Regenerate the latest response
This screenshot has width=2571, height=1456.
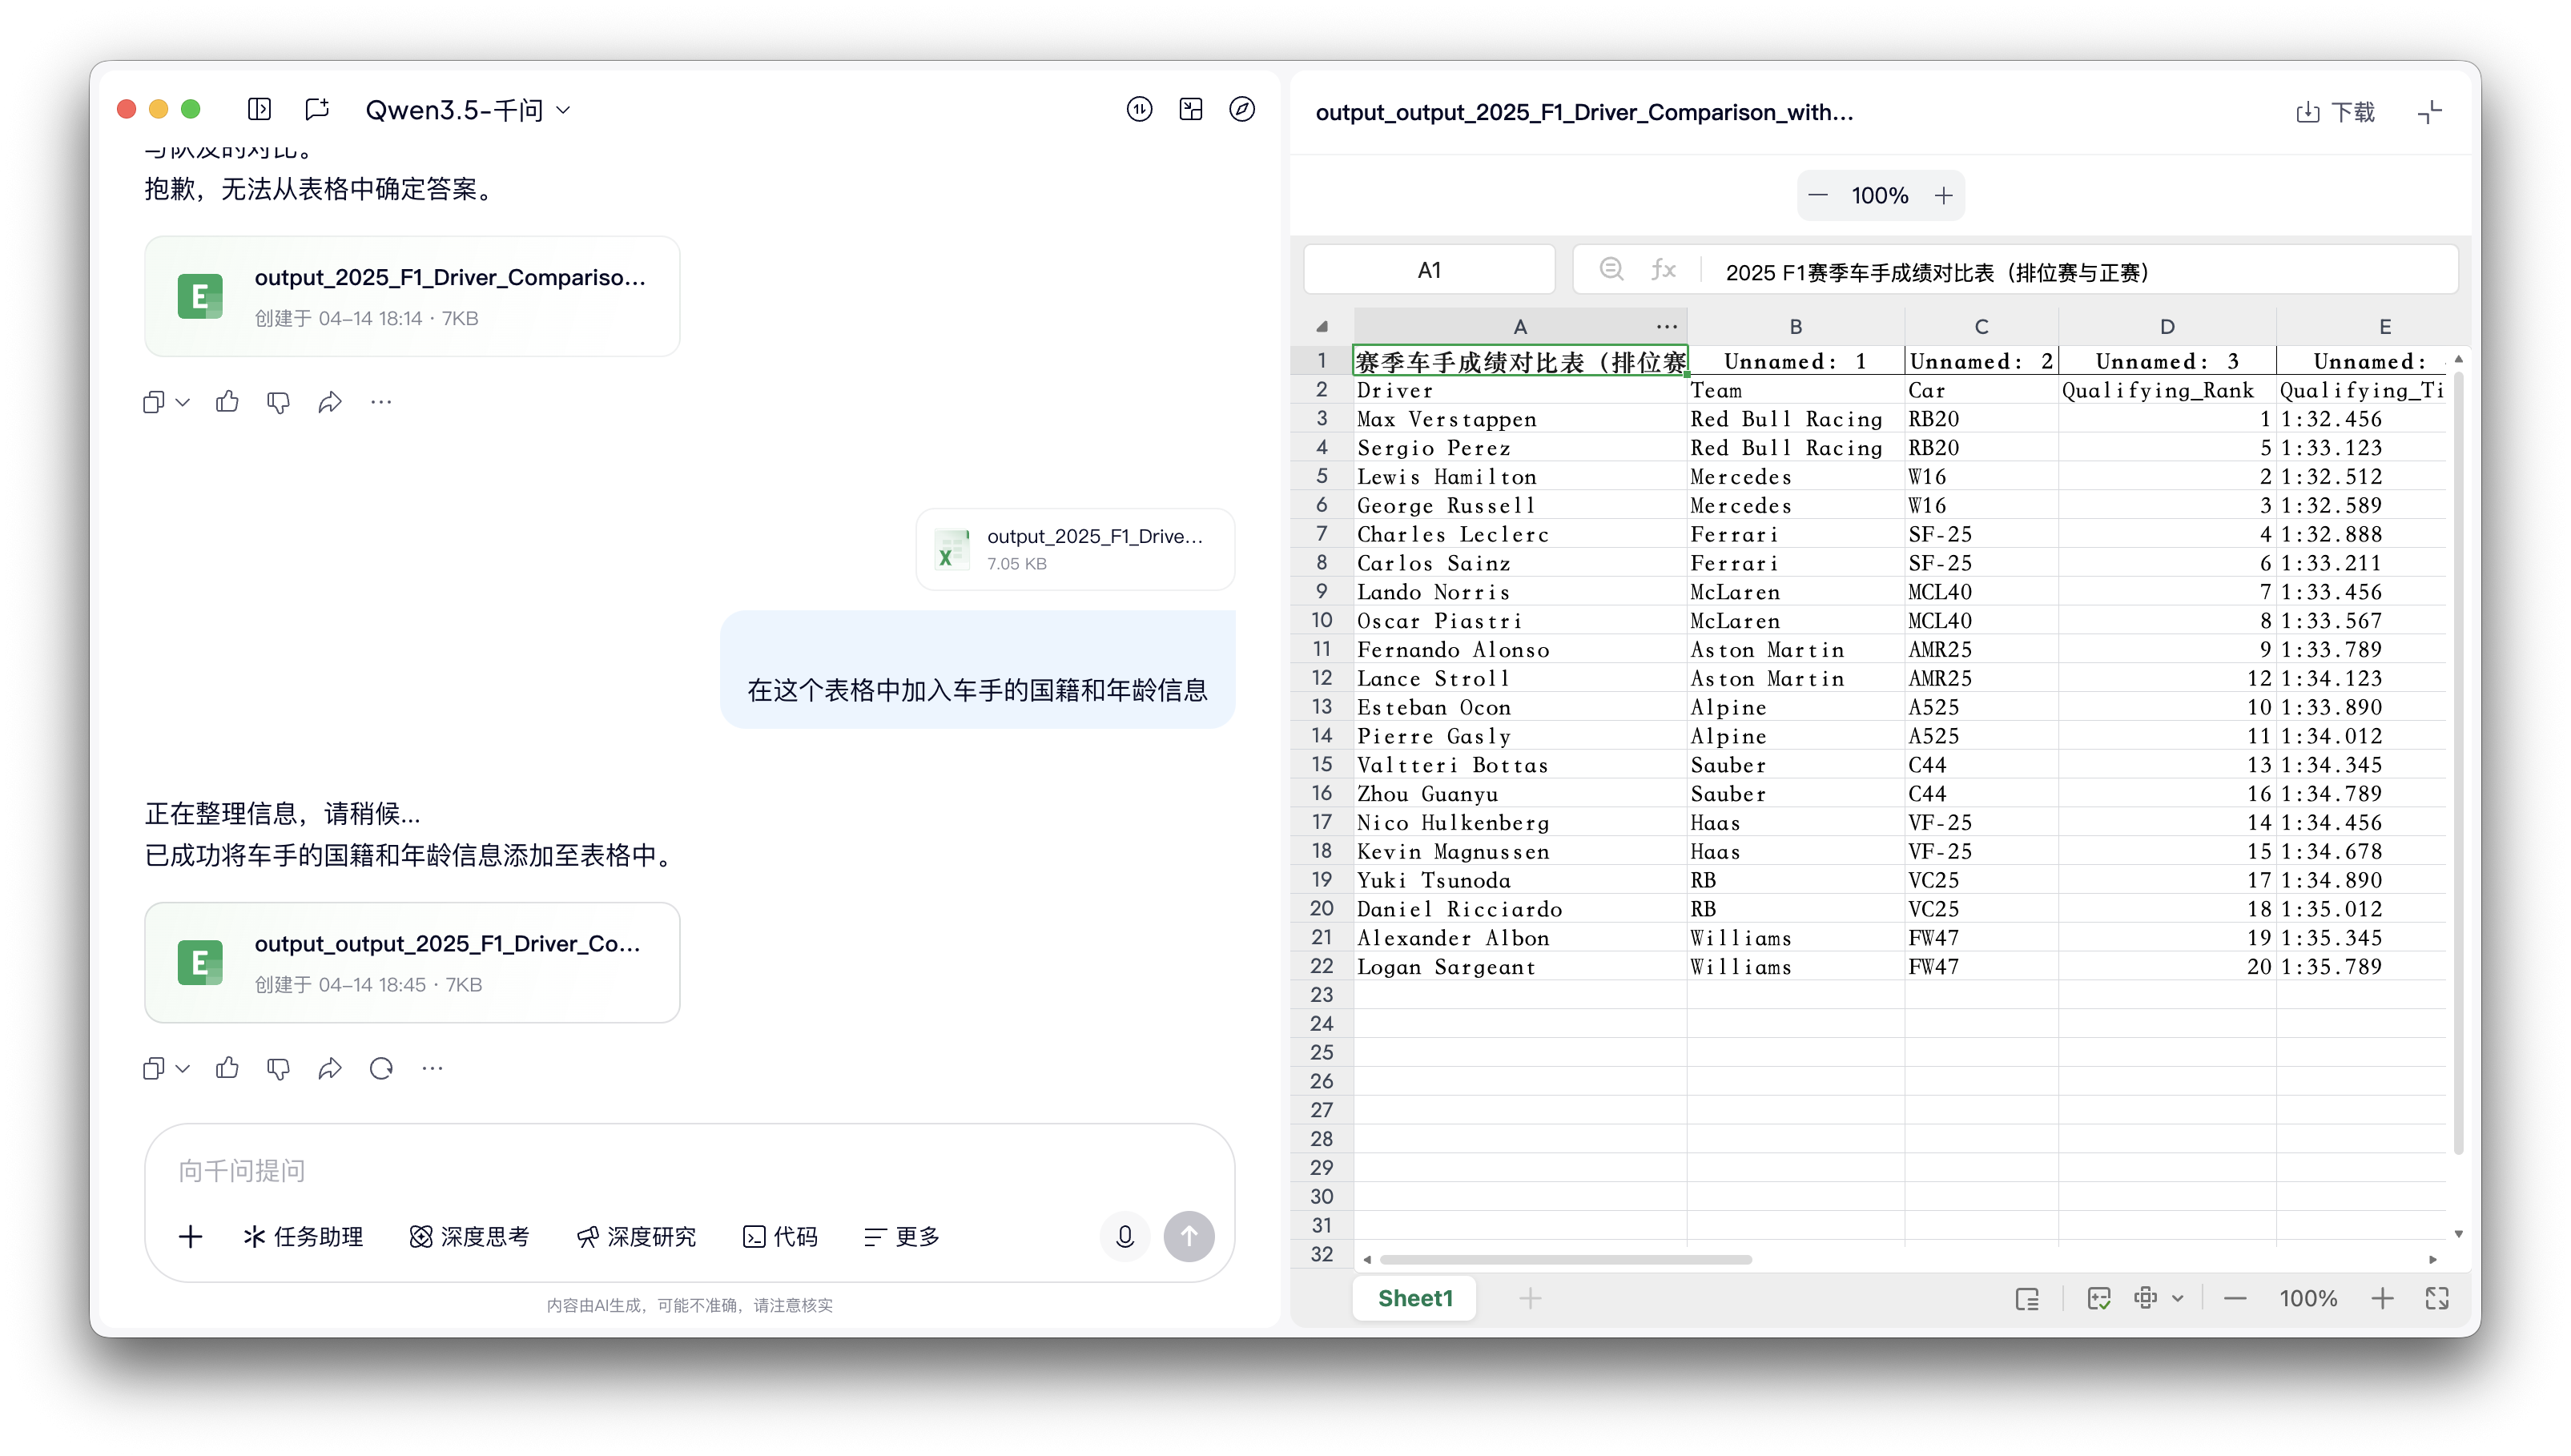[x=381, y=1068]
